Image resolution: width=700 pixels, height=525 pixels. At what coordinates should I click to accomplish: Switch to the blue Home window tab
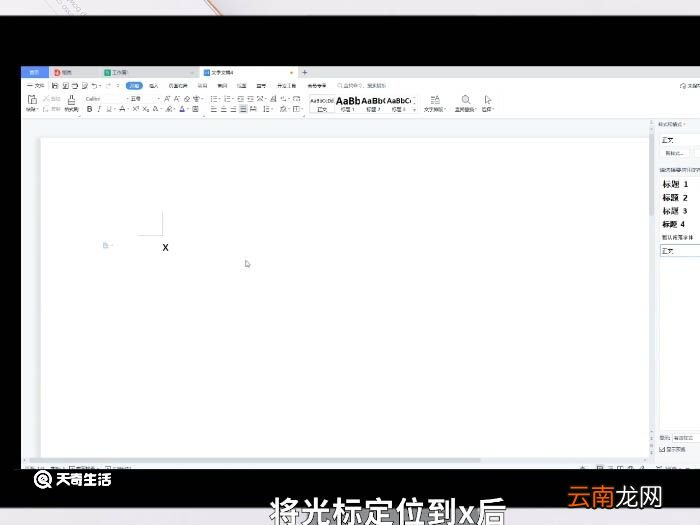(35, 72)
